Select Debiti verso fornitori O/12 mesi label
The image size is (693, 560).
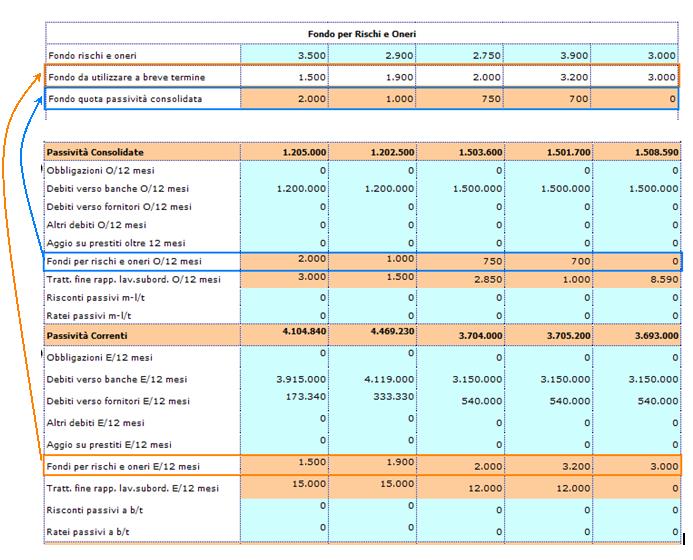point(119,207)
